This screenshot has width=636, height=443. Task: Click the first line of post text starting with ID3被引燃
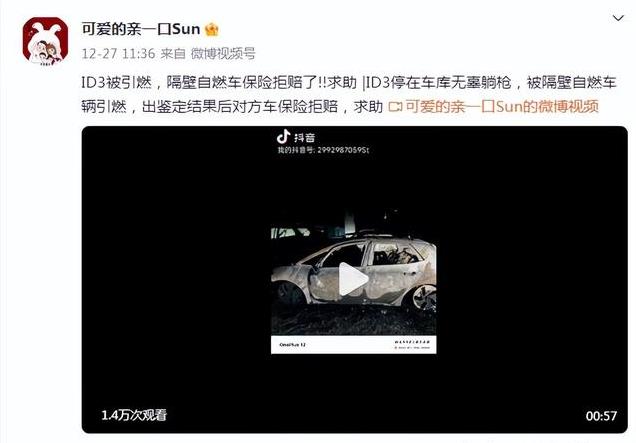click(349, 83)
